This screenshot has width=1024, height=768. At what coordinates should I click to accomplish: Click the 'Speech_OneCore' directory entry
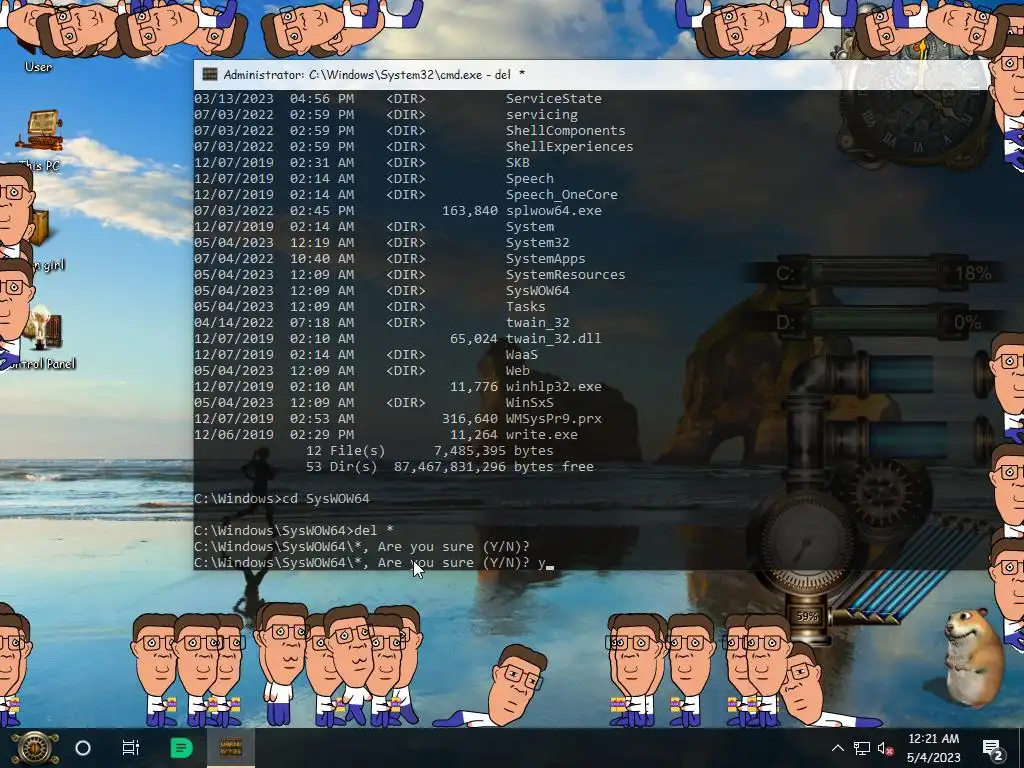562,195
